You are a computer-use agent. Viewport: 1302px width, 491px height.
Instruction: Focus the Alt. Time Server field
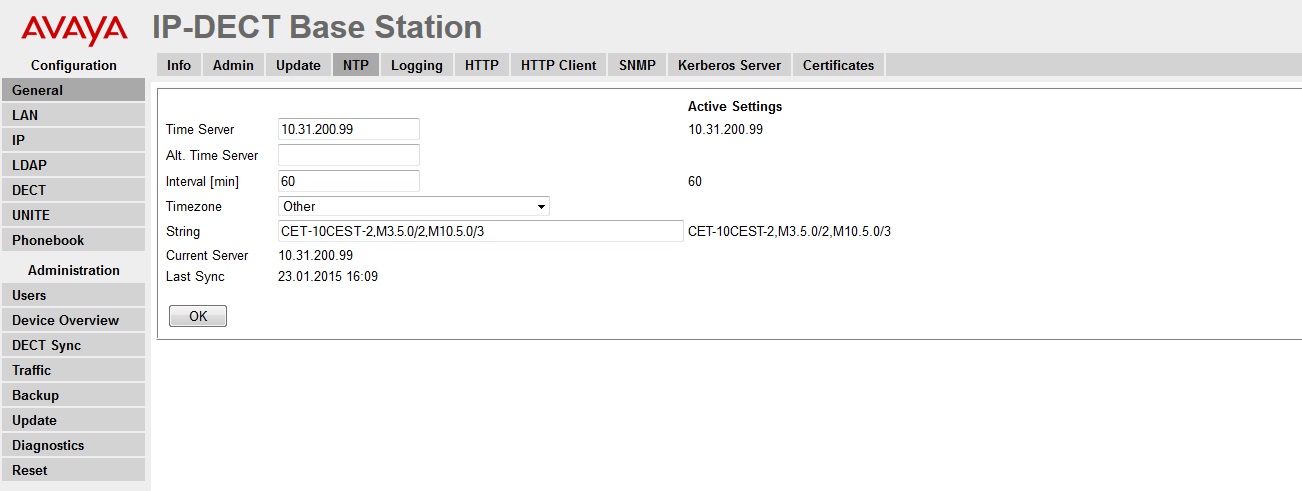(348, 155)
